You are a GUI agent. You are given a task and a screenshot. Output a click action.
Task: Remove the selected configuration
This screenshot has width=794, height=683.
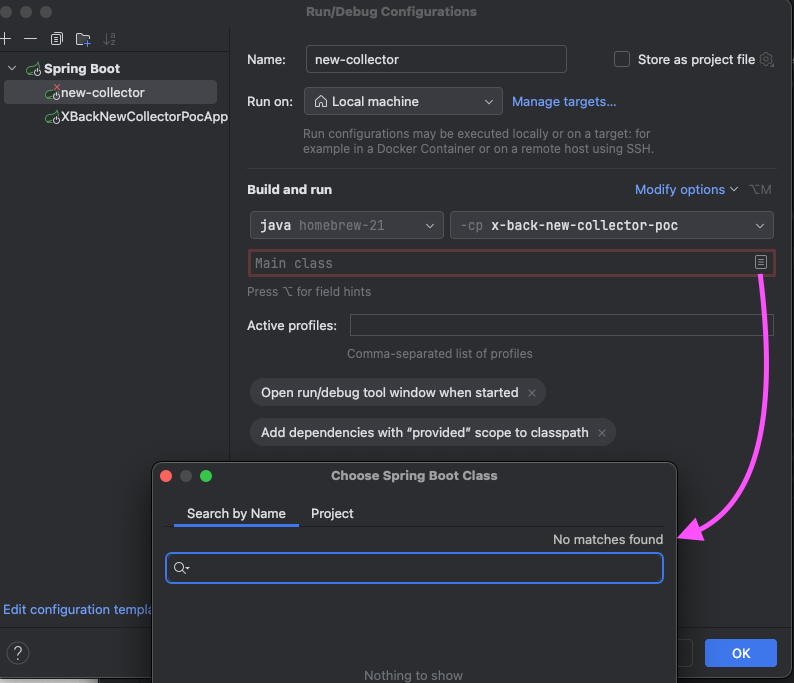click(30, 39)
